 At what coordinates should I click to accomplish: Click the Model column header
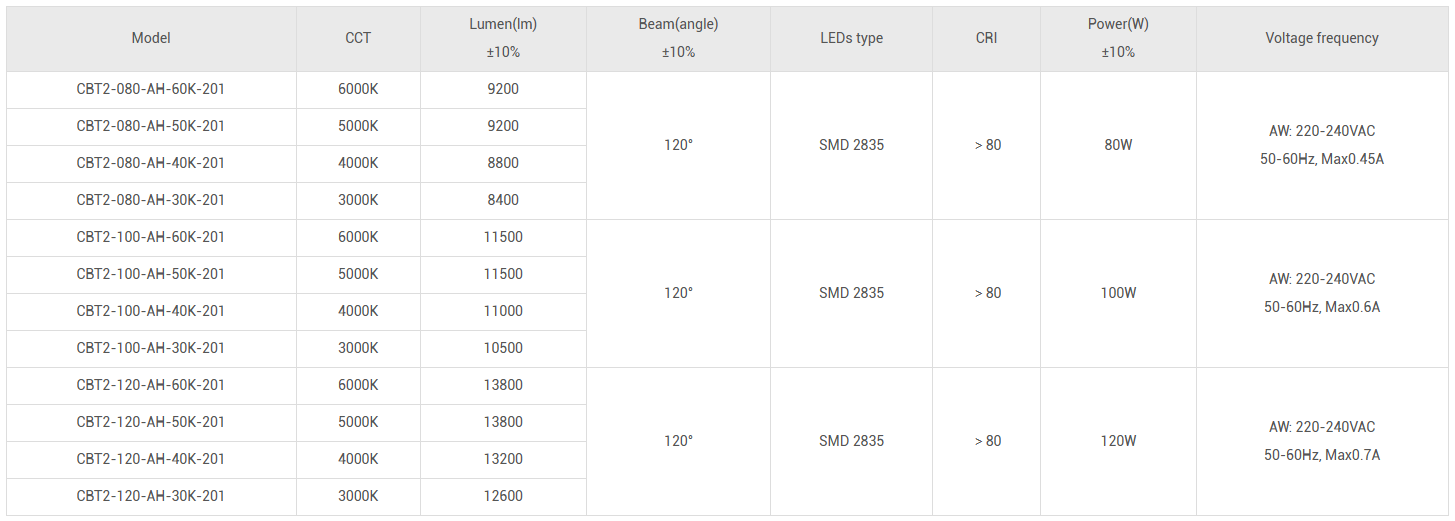click(x=151, y=38)
